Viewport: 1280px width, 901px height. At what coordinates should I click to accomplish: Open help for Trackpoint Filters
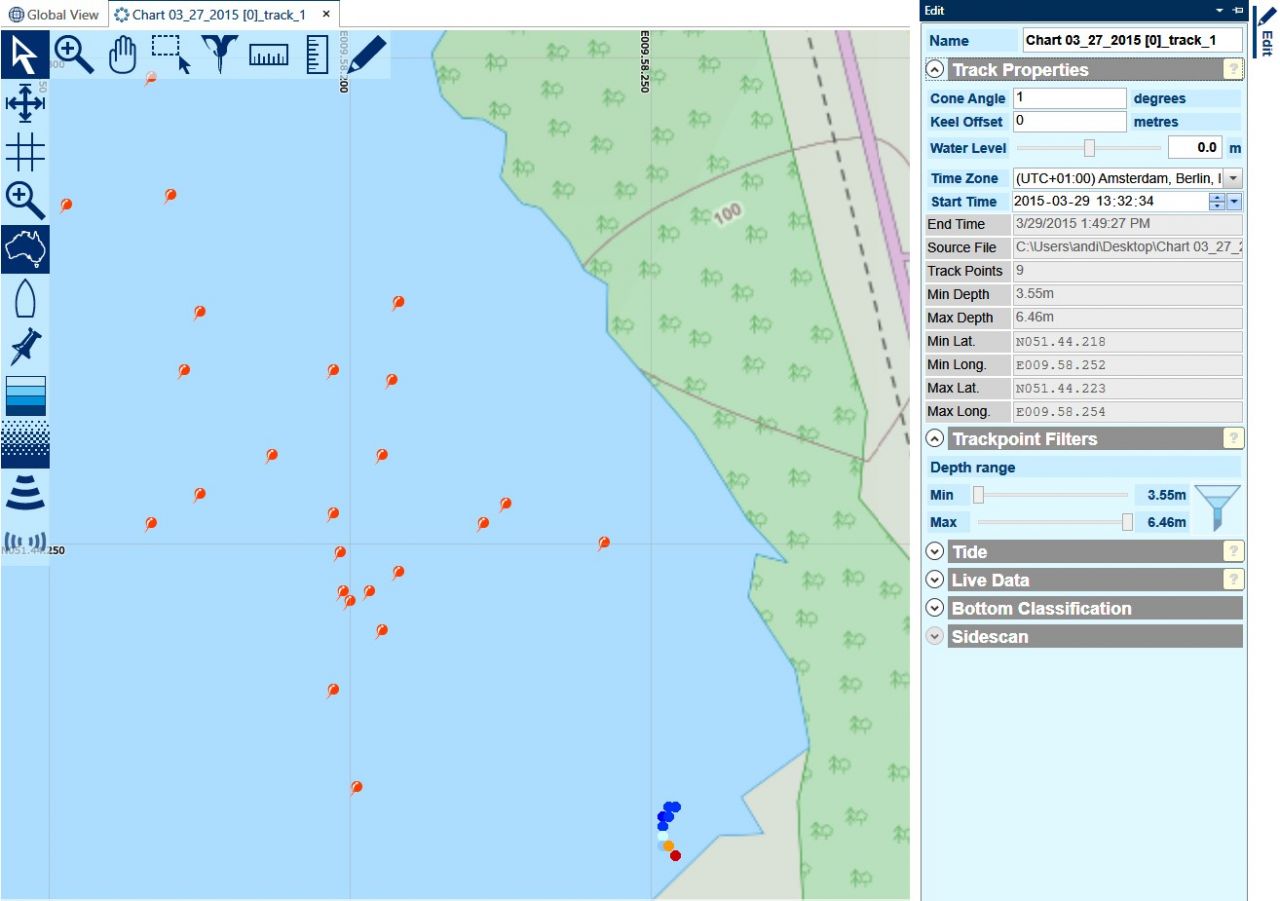(1234, 439)
